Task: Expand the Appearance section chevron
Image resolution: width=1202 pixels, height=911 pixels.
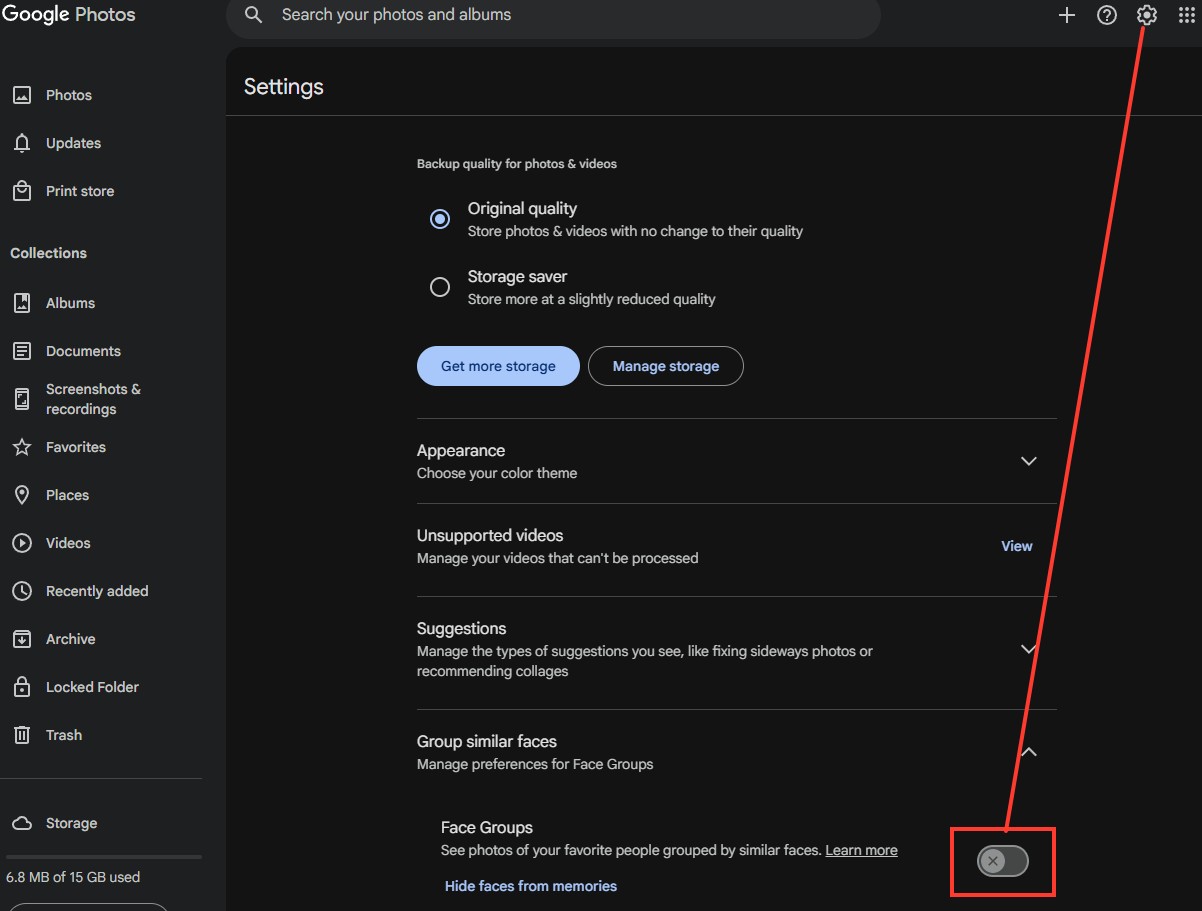Action: (1029, 461)
